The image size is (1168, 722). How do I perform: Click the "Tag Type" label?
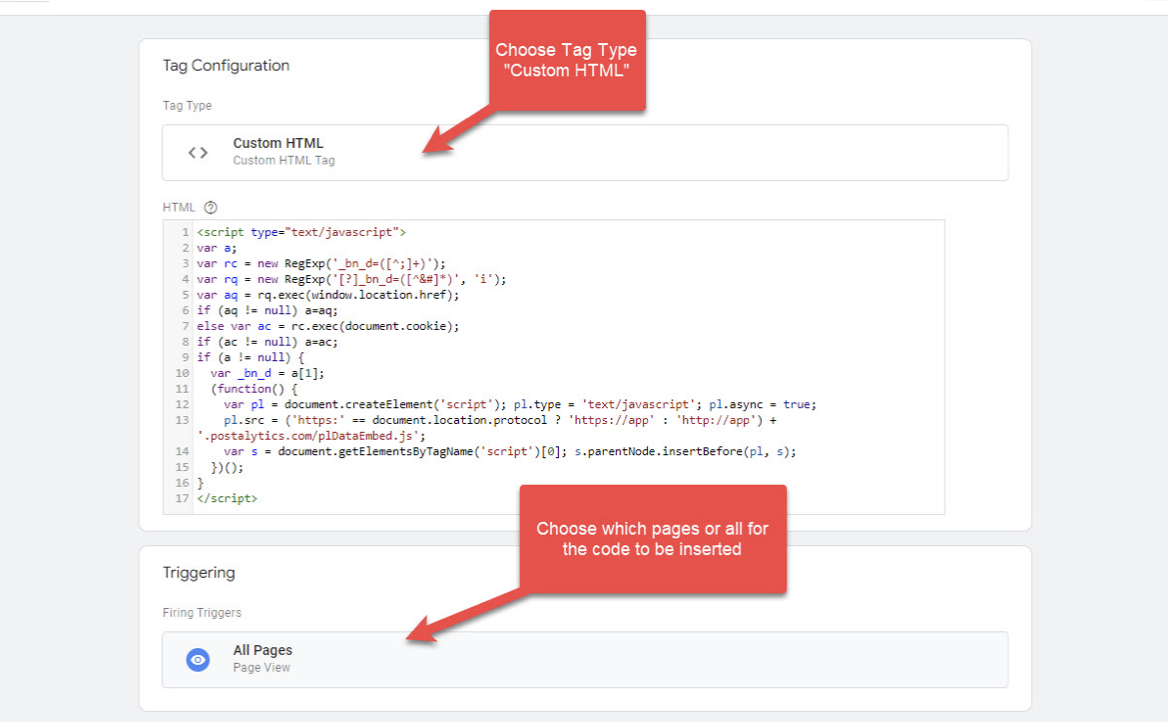point(187,106)
